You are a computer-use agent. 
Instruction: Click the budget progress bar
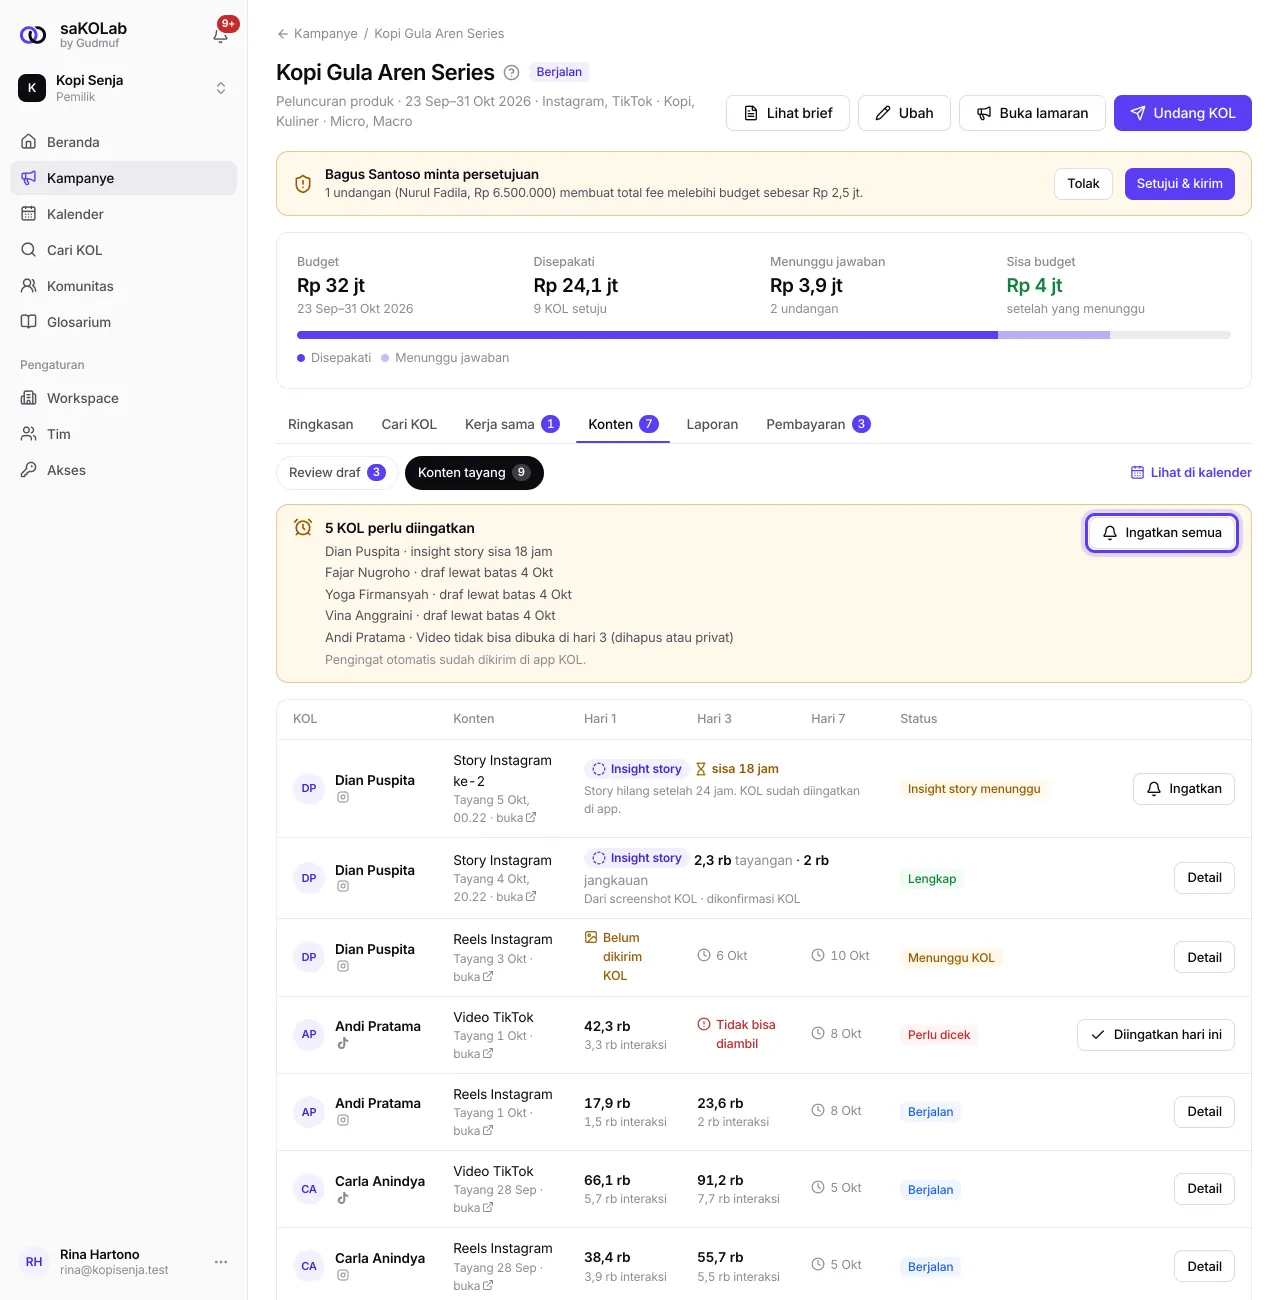[764, 335]
